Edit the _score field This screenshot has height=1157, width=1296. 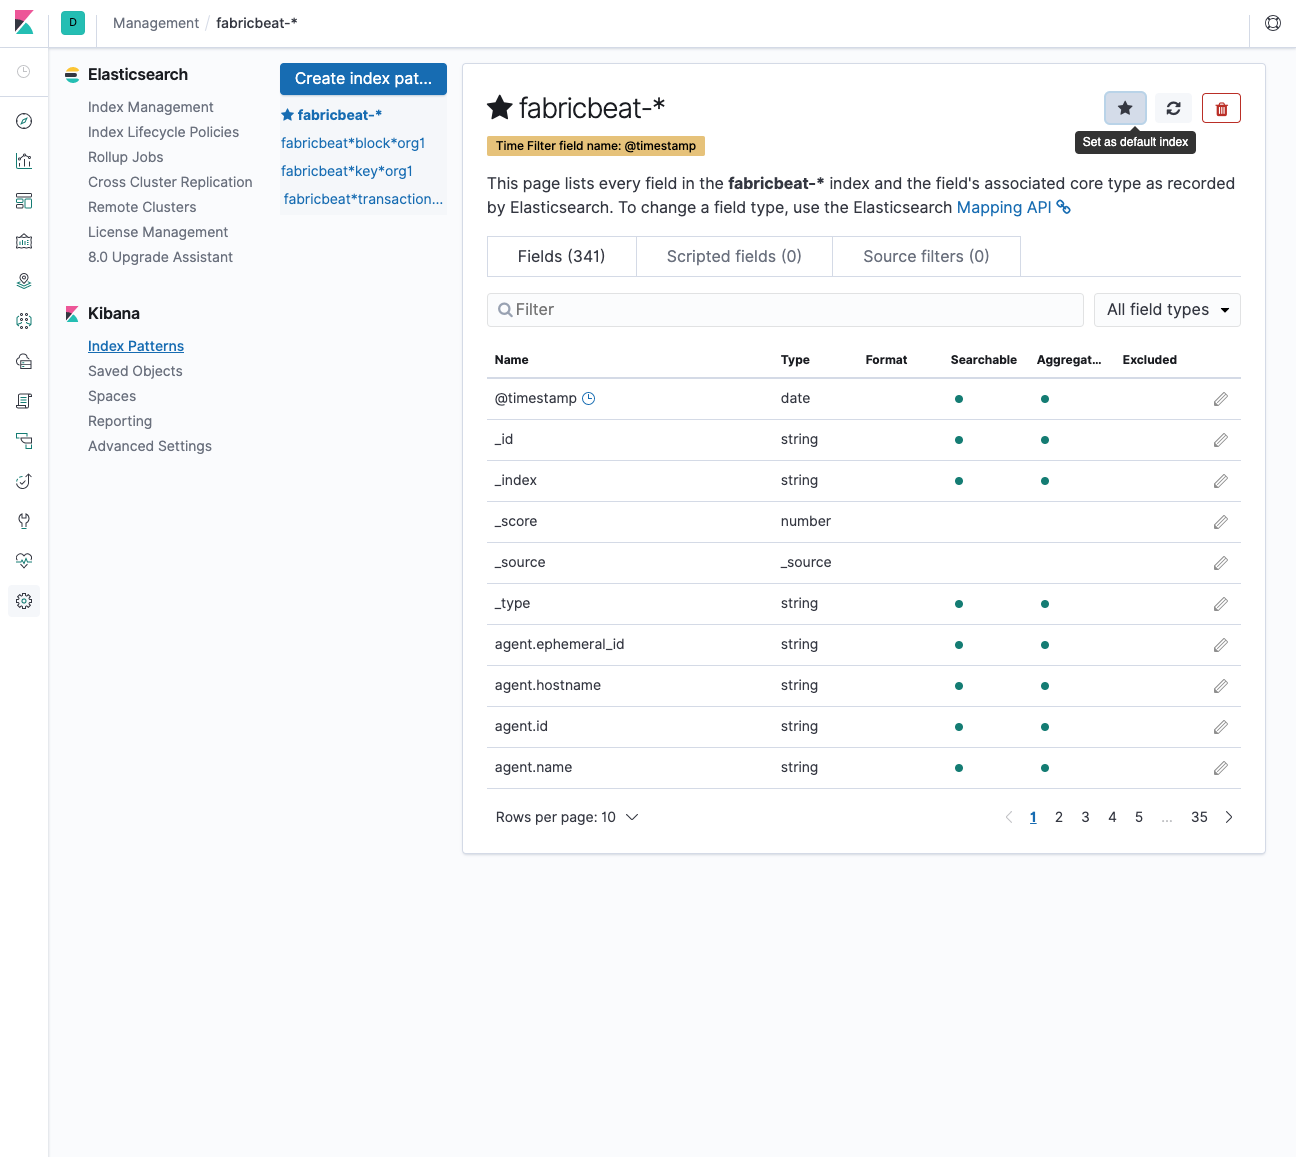[1221, 522]
